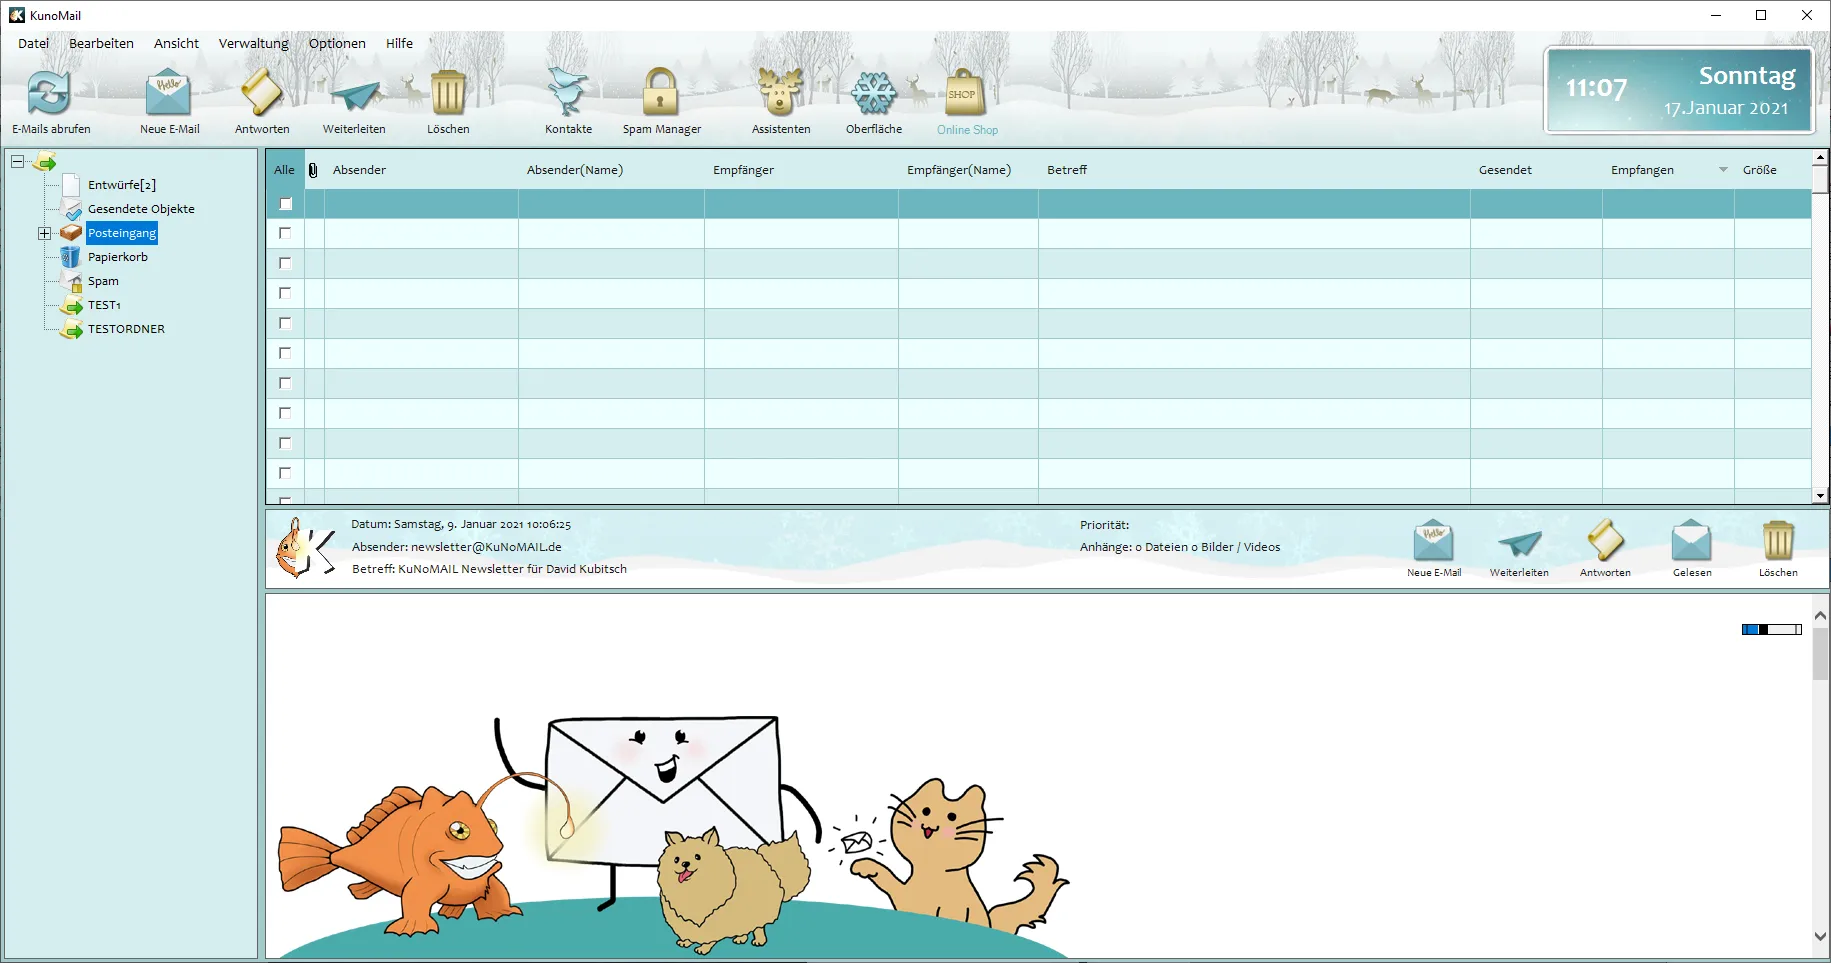Open Hilfe menu

(399, 43)
